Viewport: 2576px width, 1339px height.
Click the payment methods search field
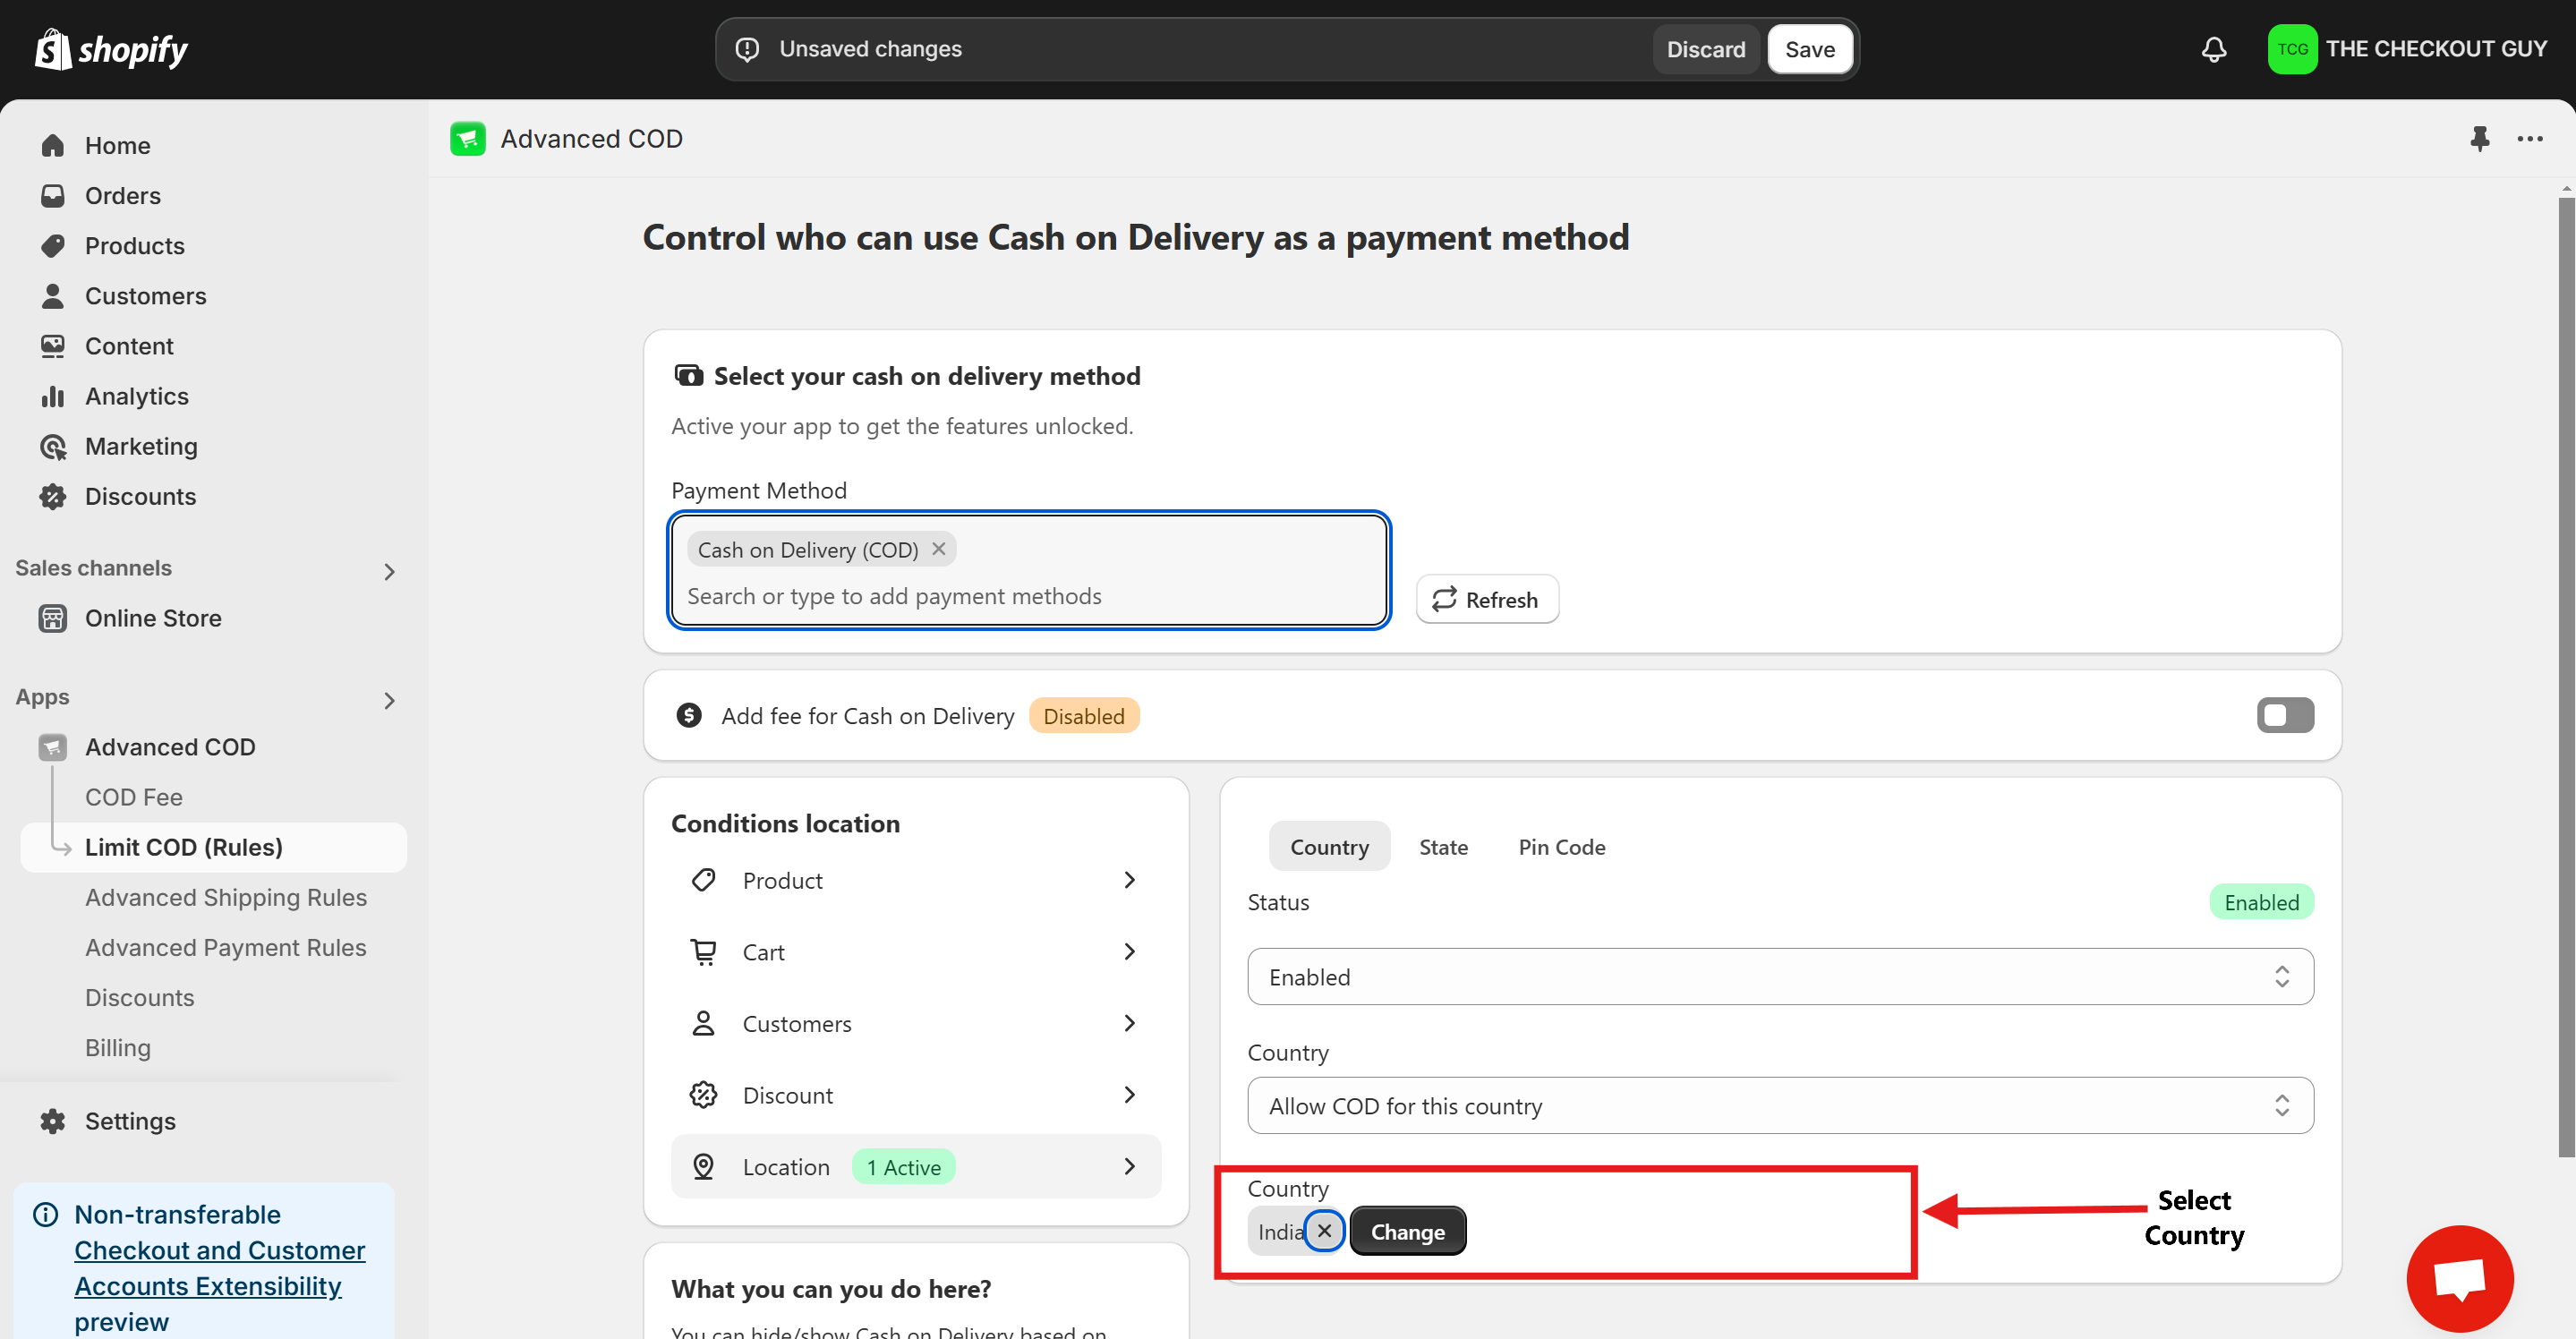click(1030, 596)
